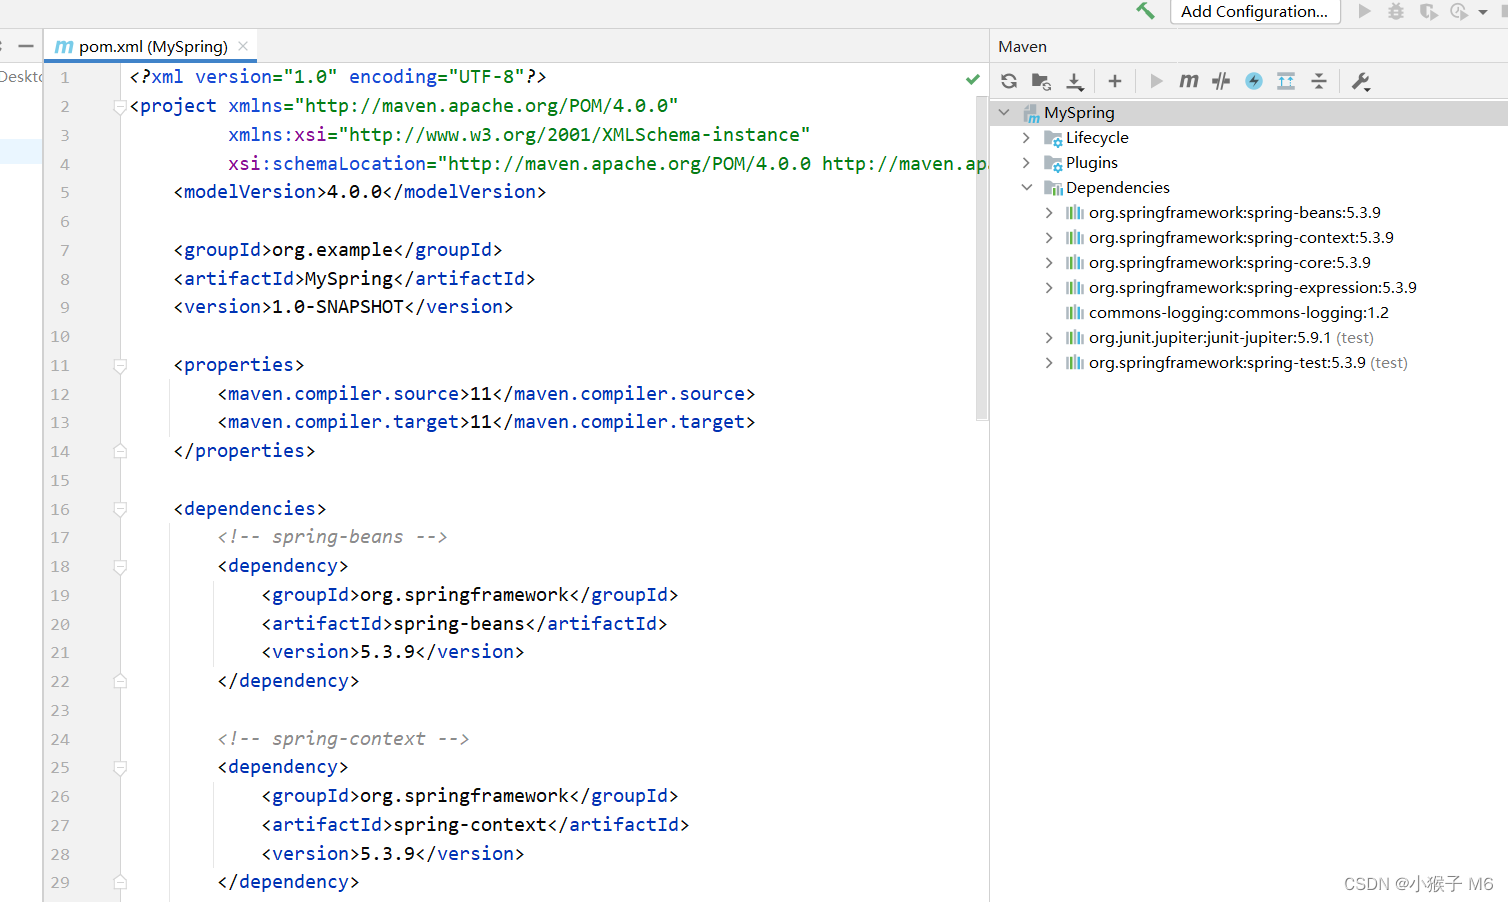Viewport: 1508px width, 902px height.
Task: Fold the properties block at line 11
Action: coord(120,365)
